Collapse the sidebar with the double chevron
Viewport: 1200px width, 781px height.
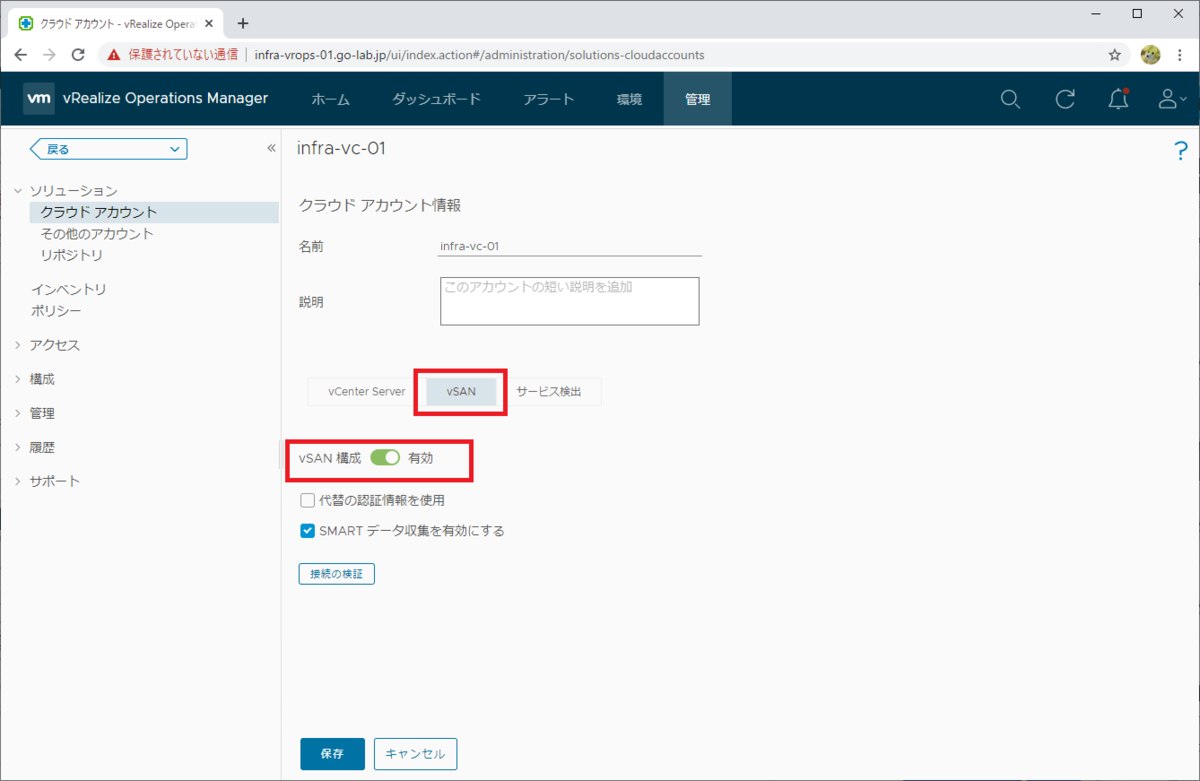click(270, 147)
